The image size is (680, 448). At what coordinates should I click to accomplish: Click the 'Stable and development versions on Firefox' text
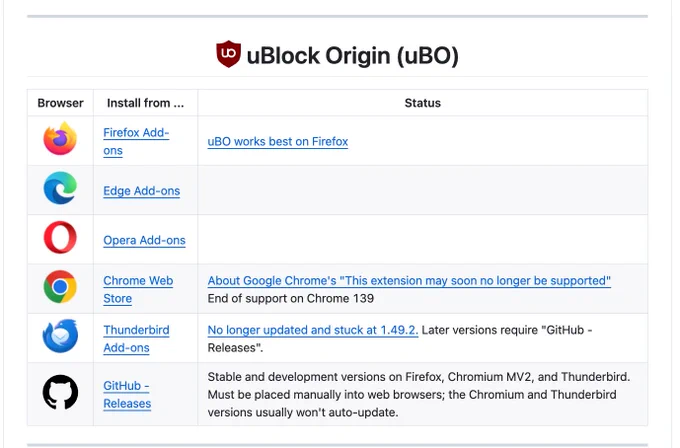pos(325,377)
